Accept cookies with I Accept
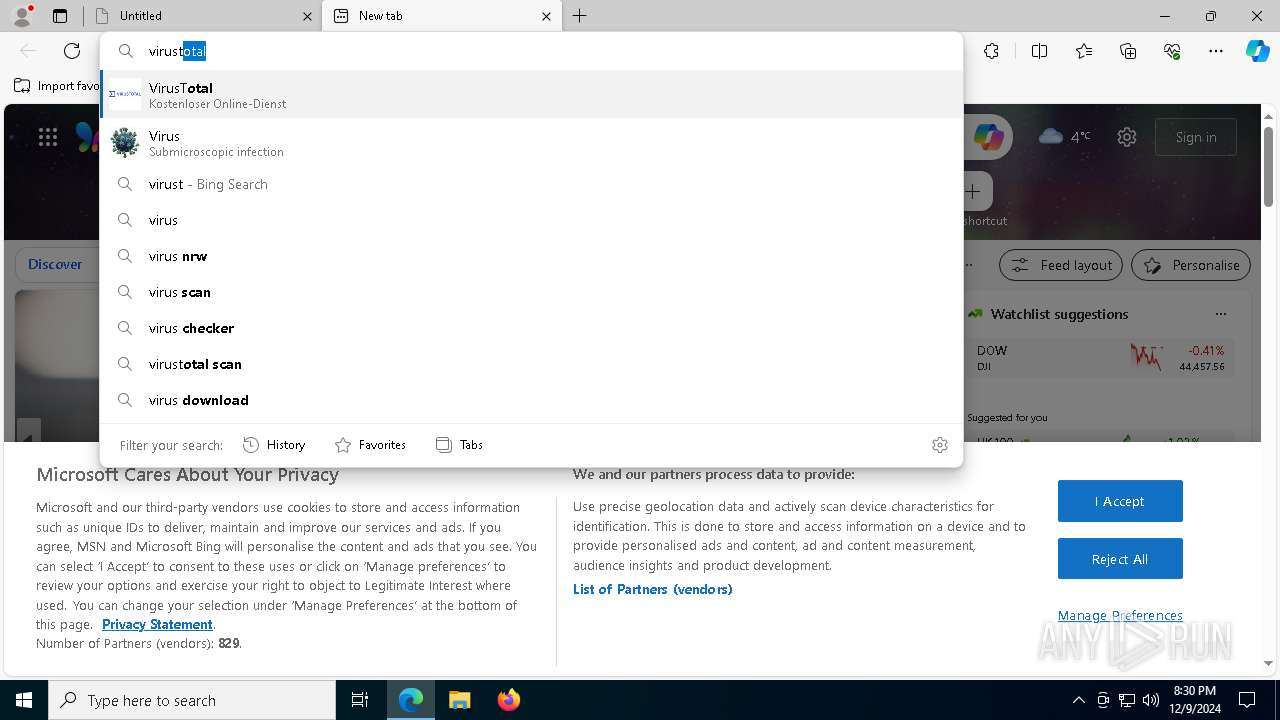 [x=1120, y=501]
